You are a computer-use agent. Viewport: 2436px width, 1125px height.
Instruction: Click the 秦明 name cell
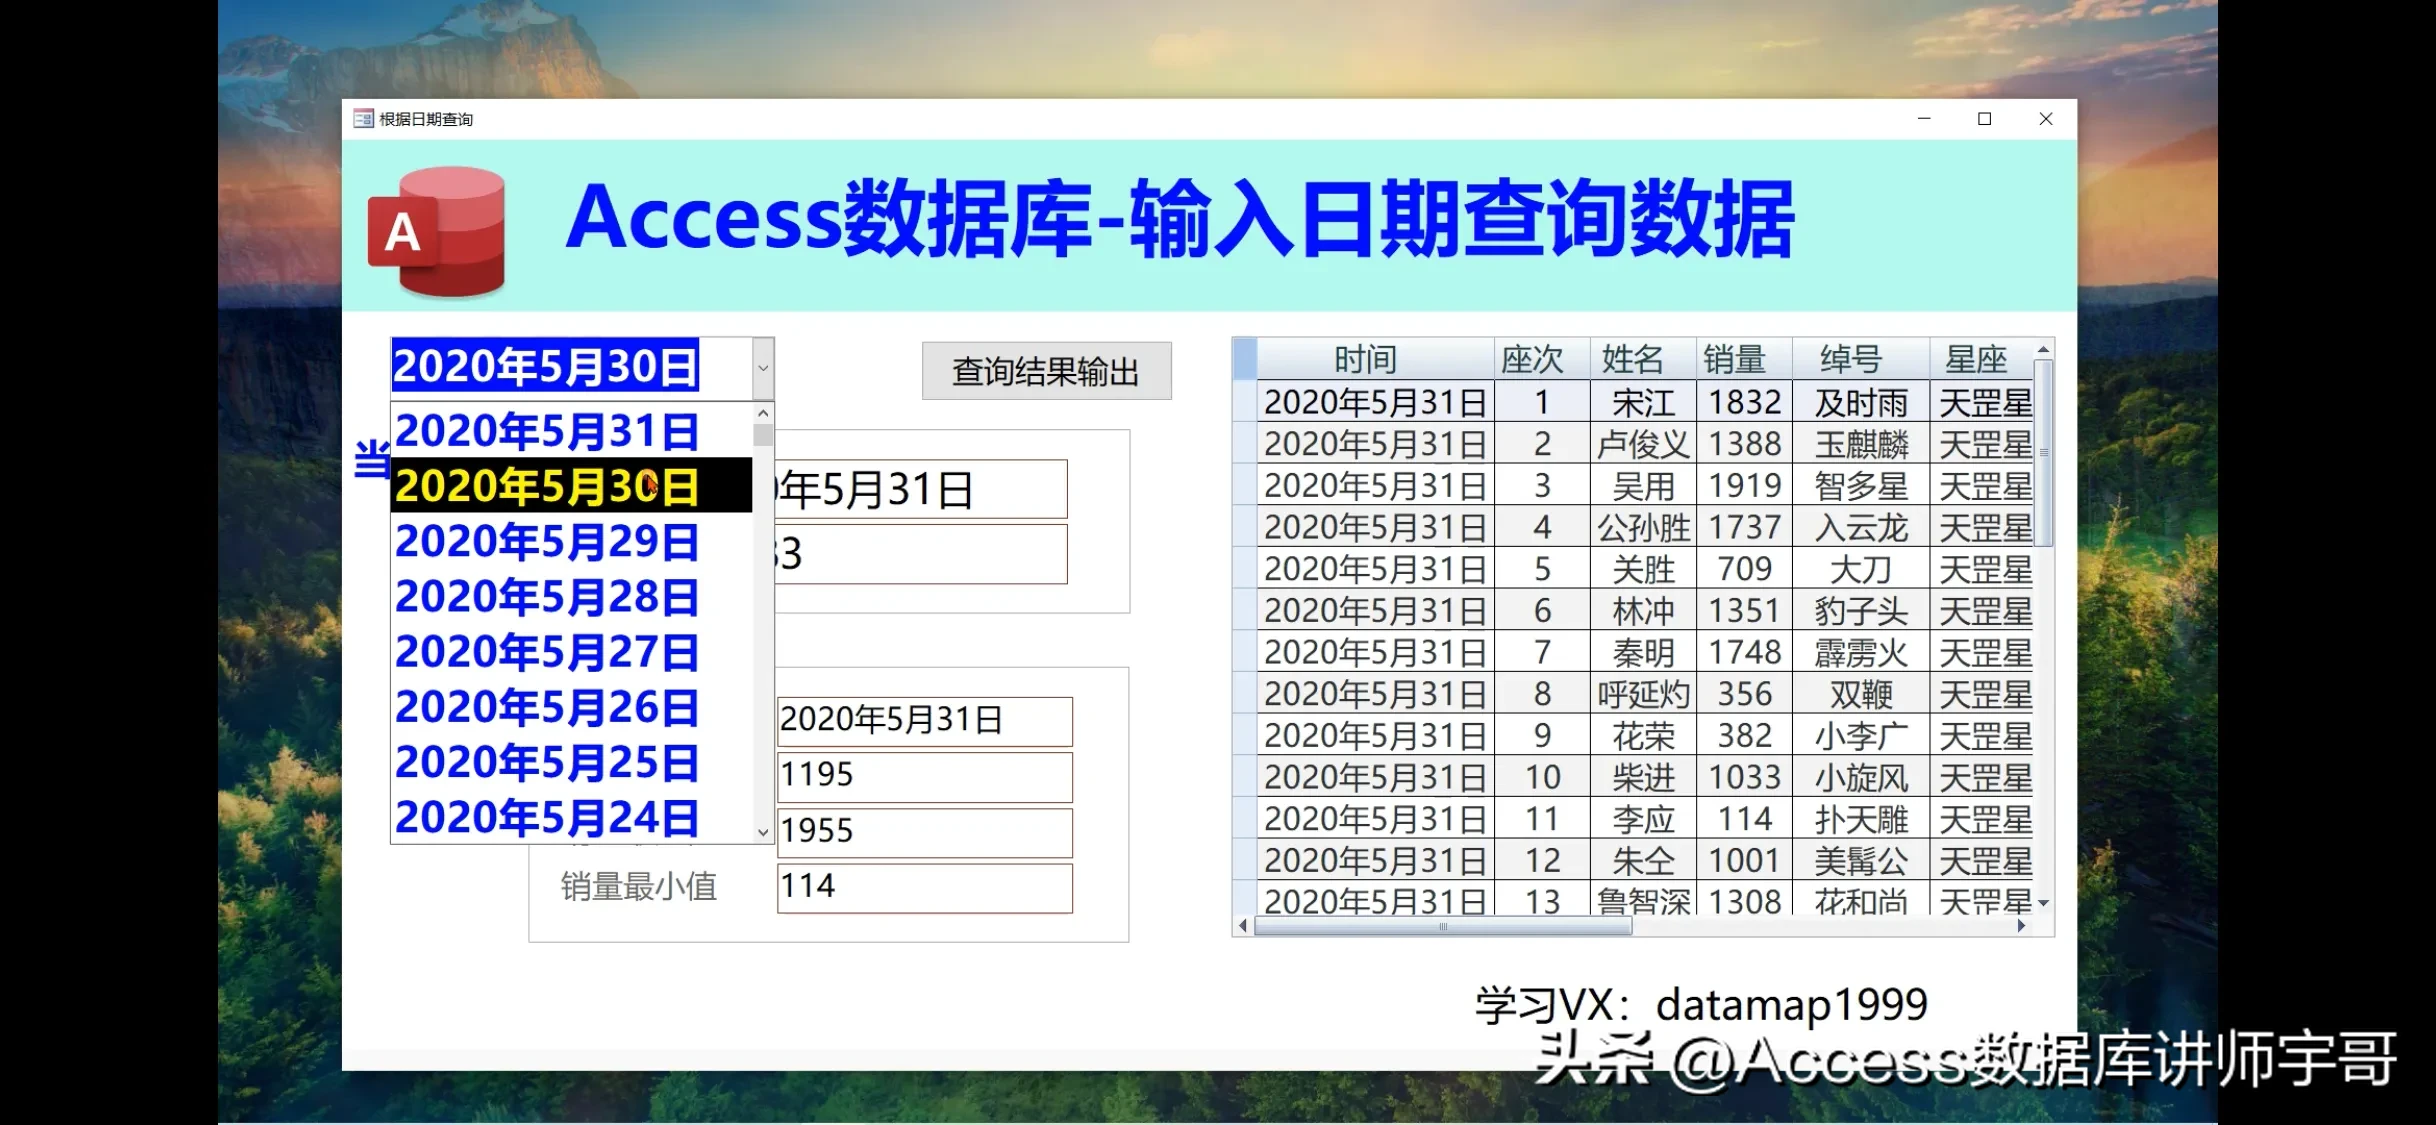pyautogui.click(x=1643, y=652)
